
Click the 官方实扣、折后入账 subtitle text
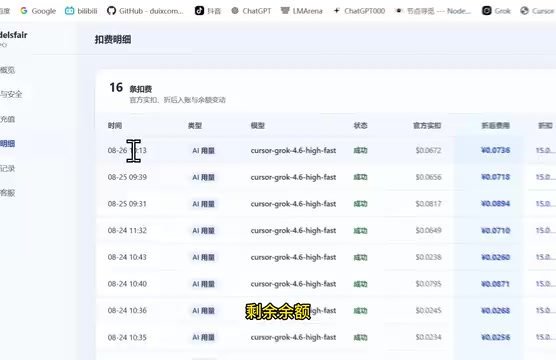click(177, 100)
